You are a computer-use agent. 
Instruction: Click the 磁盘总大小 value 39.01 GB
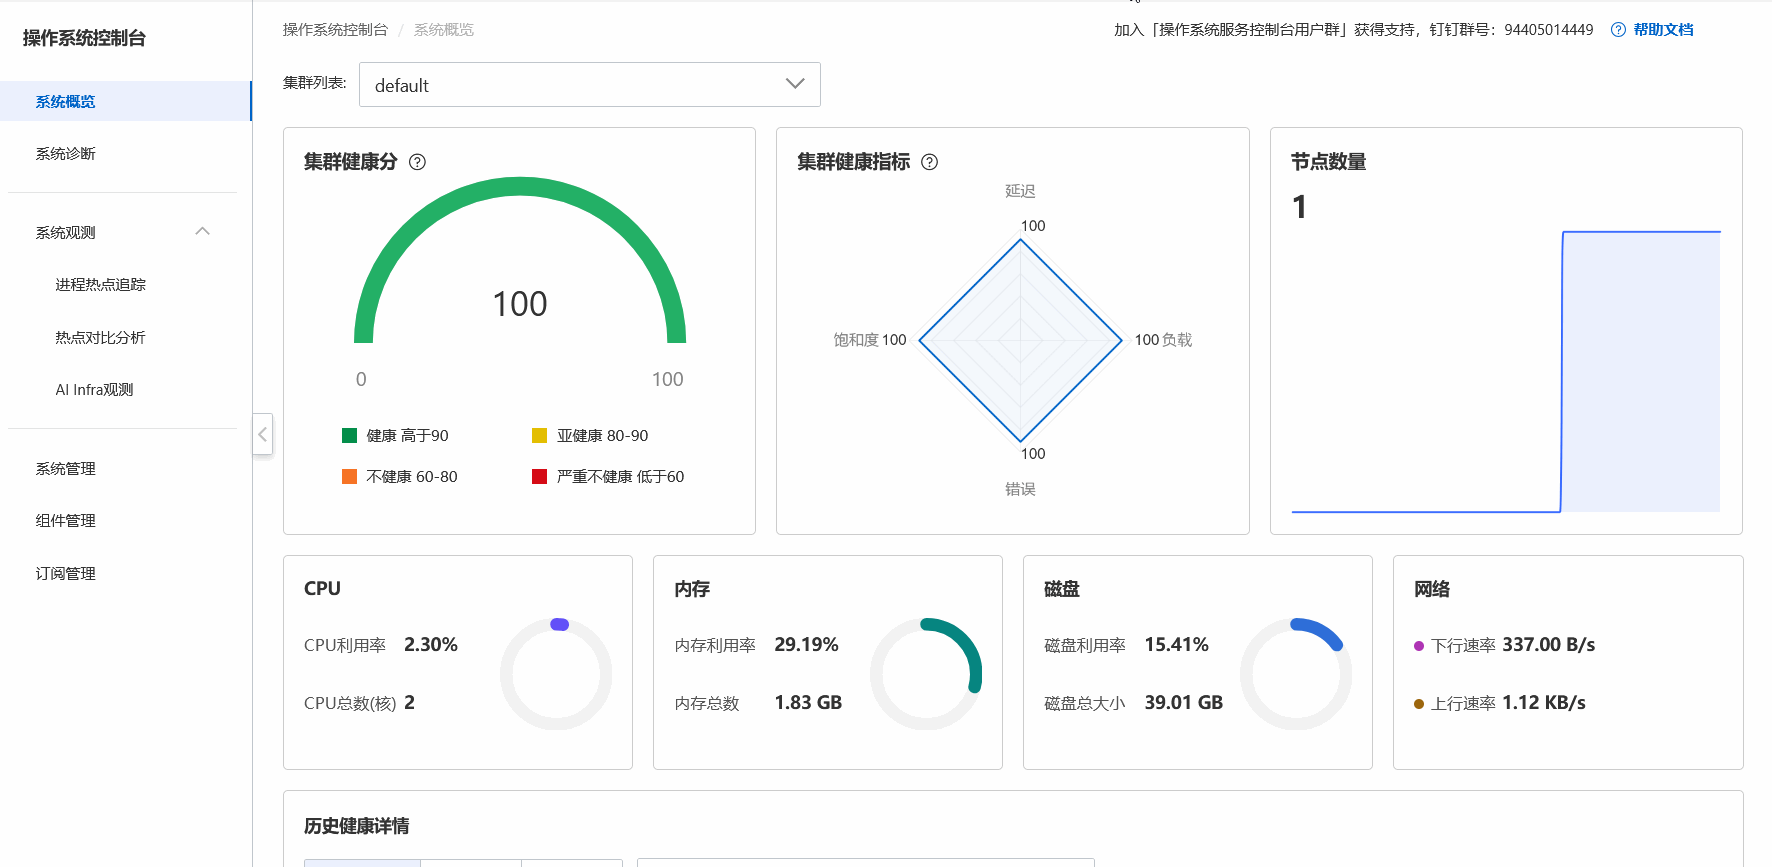pos(1184,703)
